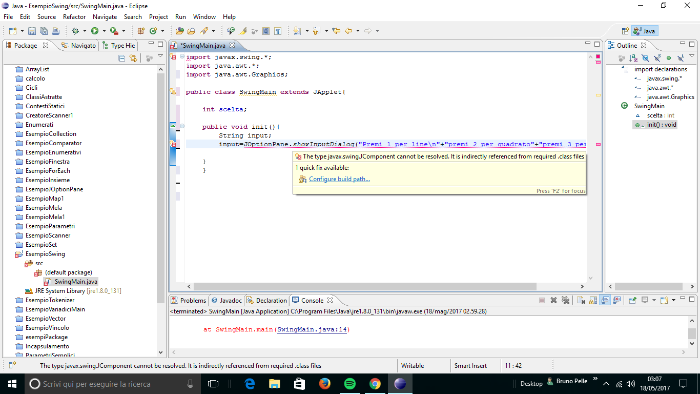The height and width of the screenshot is (394, 700).
Task: Open the Package Explorer view menu triangle
Action: point(161,57)
